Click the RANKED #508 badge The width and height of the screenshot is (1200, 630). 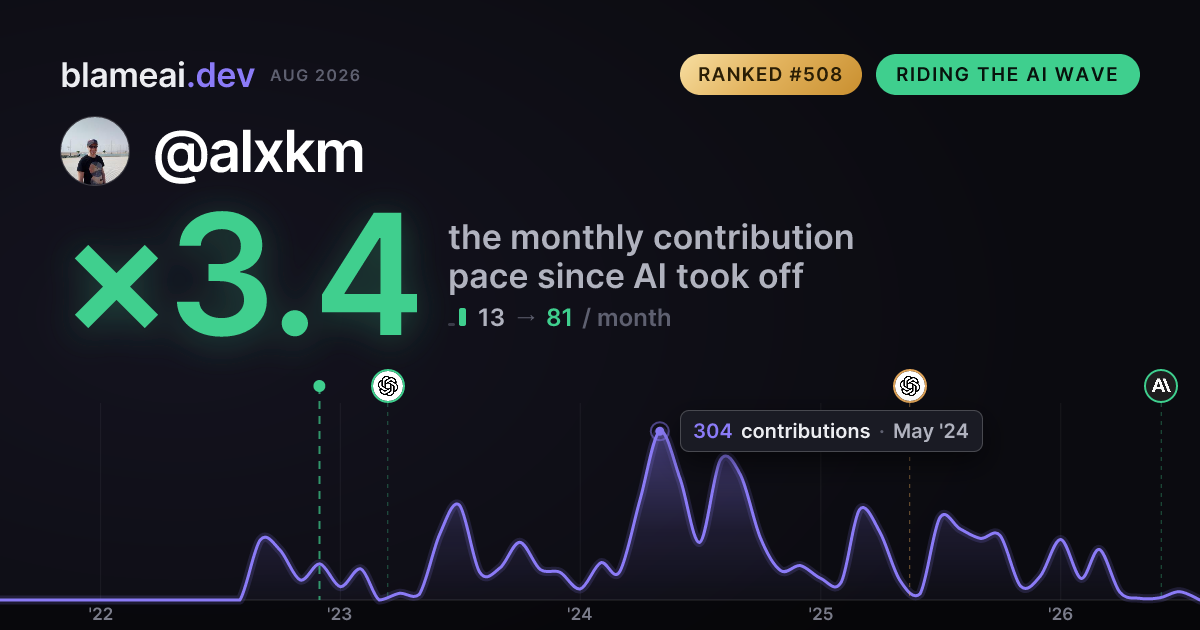coord(771,75)
